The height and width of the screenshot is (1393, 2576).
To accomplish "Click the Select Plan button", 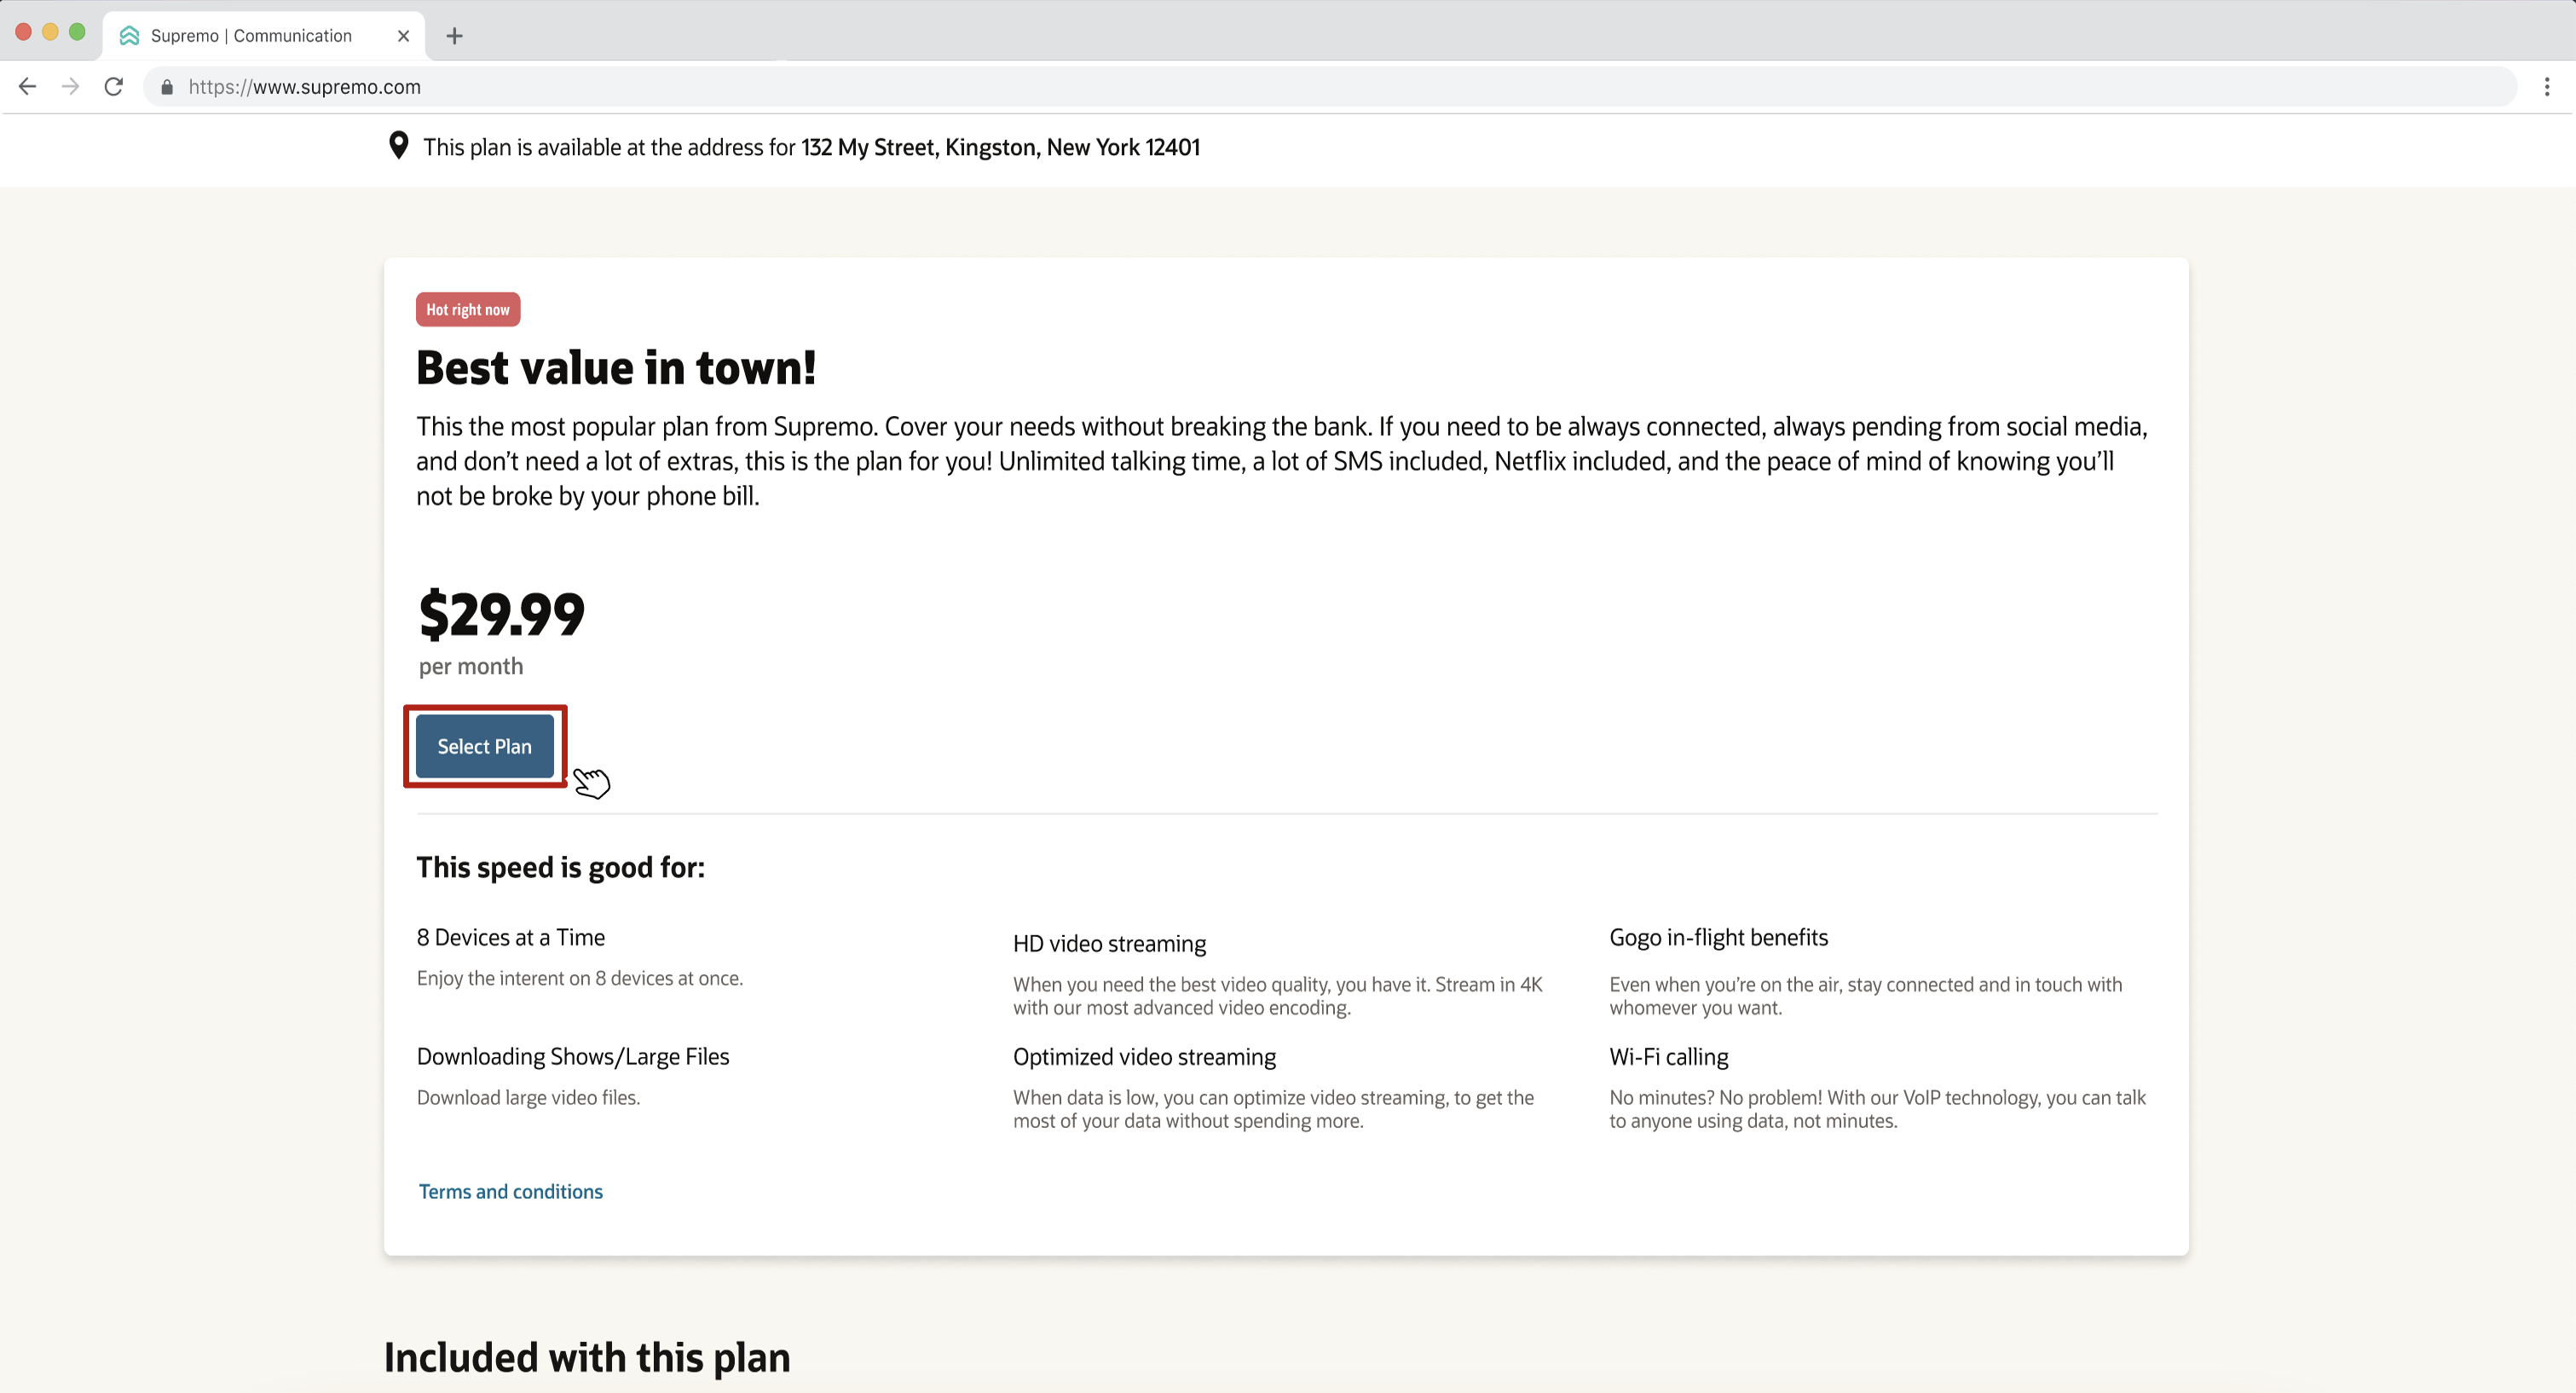I will (484, 746).
